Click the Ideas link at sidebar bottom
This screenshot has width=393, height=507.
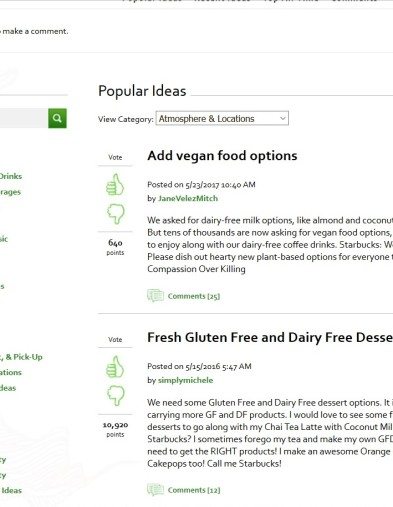click(11, 490)
